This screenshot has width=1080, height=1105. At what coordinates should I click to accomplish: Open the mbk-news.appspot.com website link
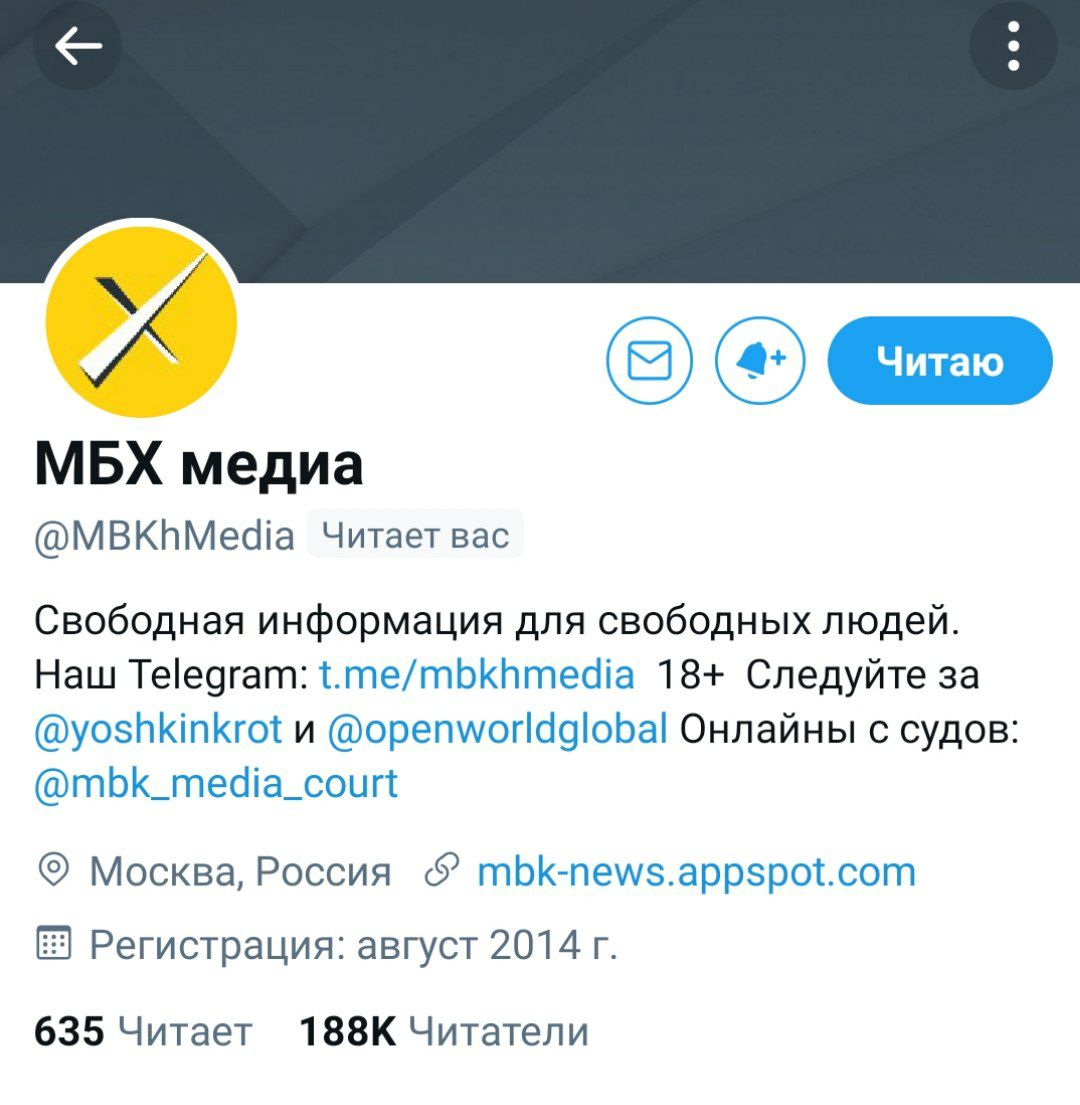tap(697, 872)
